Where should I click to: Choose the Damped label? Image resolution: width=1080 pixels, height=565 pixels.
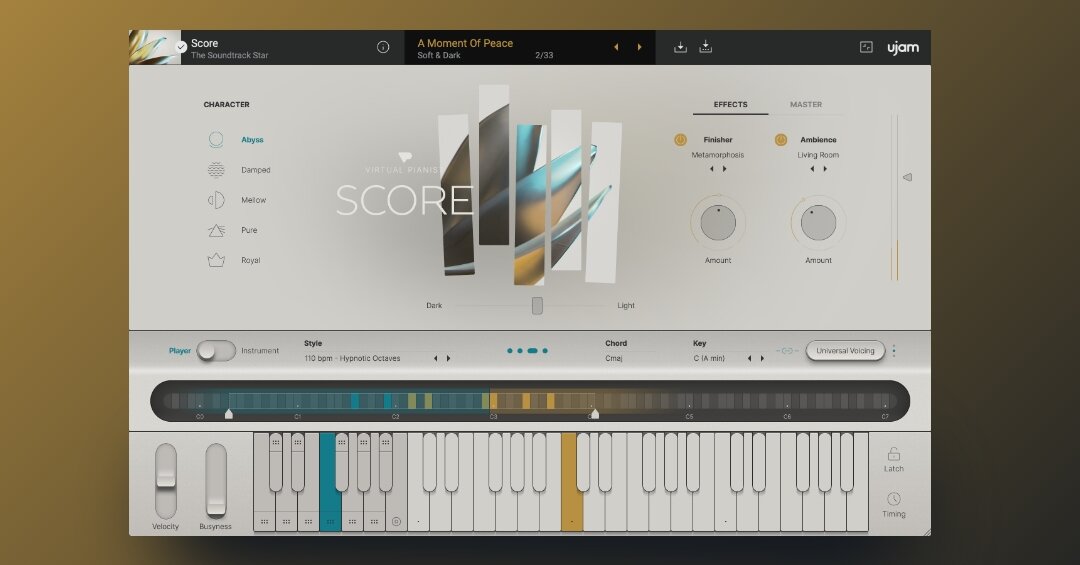[256, 170]
